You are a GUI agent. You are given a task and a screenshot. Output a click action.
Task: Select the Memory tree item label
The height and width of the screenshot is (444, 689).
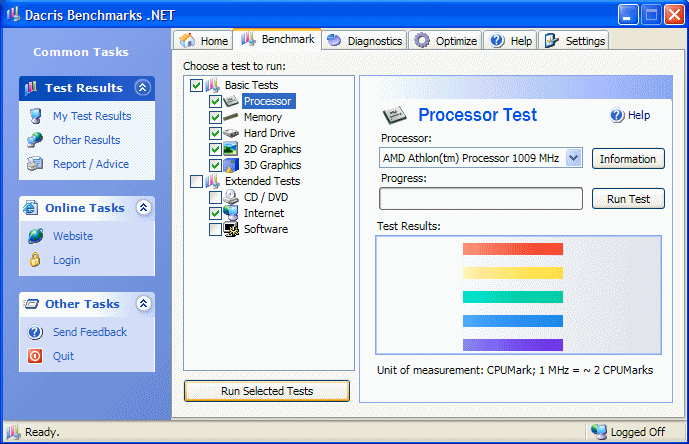[x=263, y=117]
